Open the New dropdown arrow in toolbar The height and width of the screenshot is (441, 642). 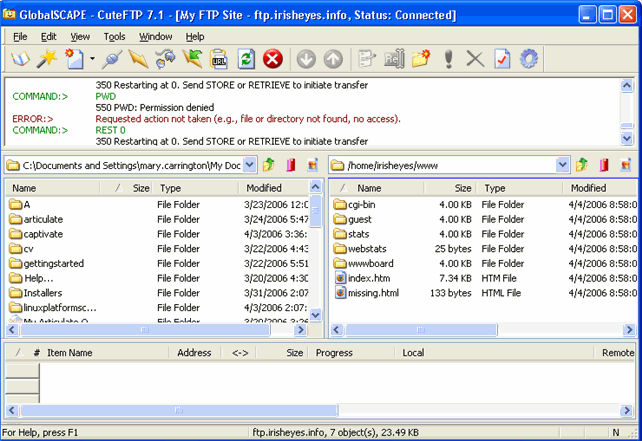pos(93,59)
